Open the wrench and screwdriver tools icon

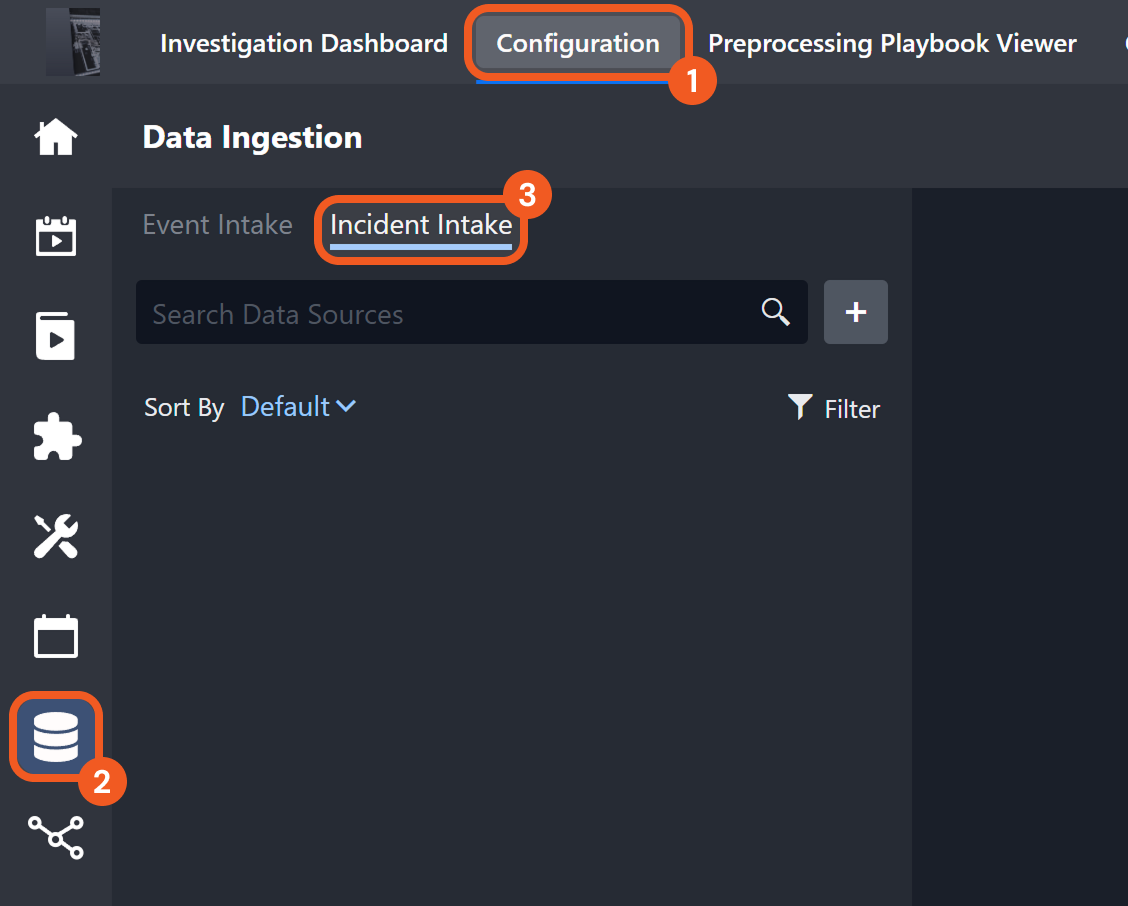(x=56, y=537)
